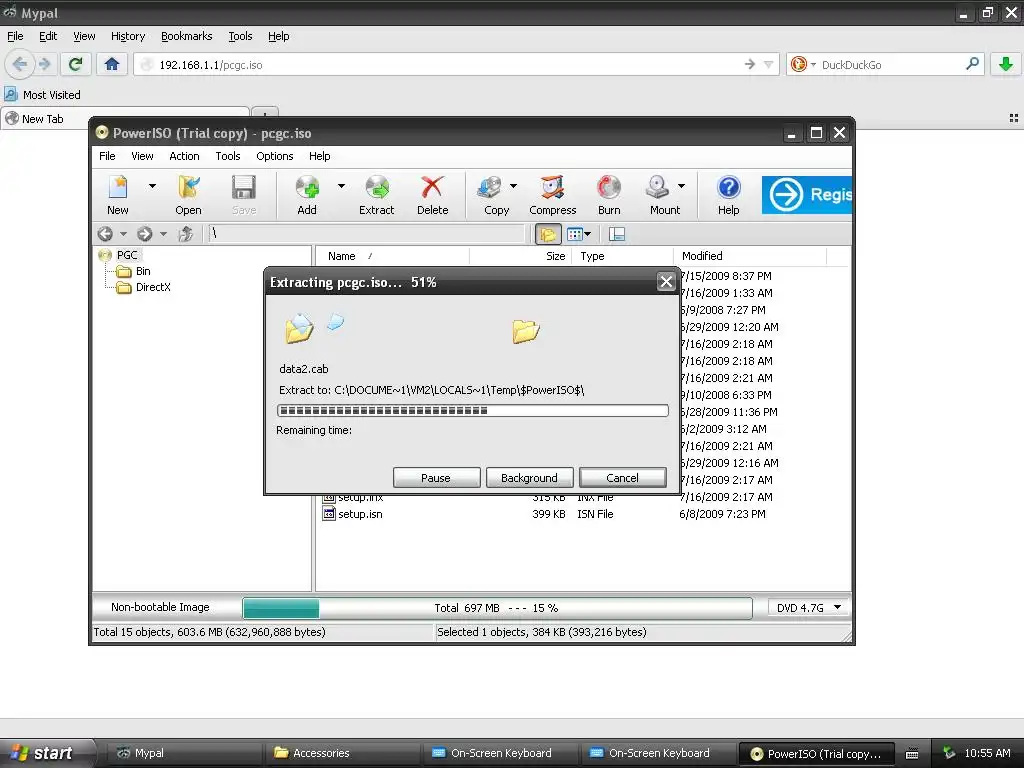Click the Non-bootable Image status label
The image size is (1024, 768).
pyautogui.click(x=160, y=607)
